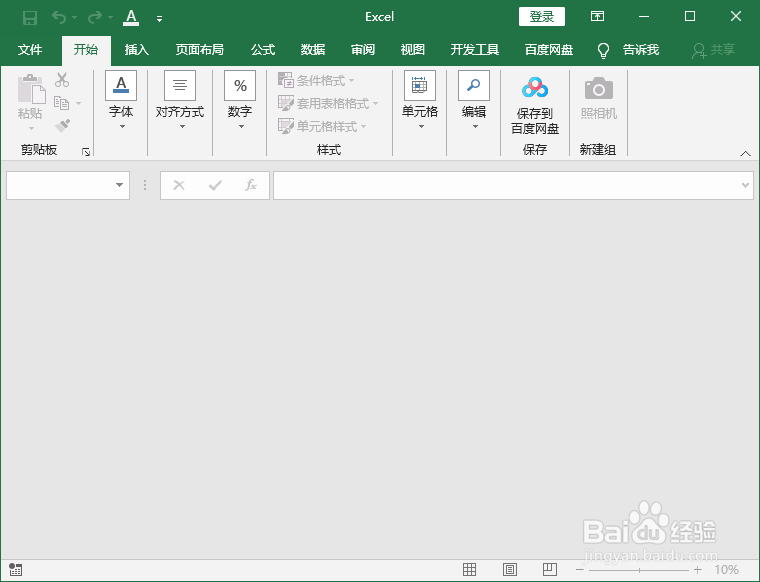The image size is (760, 582).
Task: Collapse the ribbon with the chevron
Action: [745, 154]
